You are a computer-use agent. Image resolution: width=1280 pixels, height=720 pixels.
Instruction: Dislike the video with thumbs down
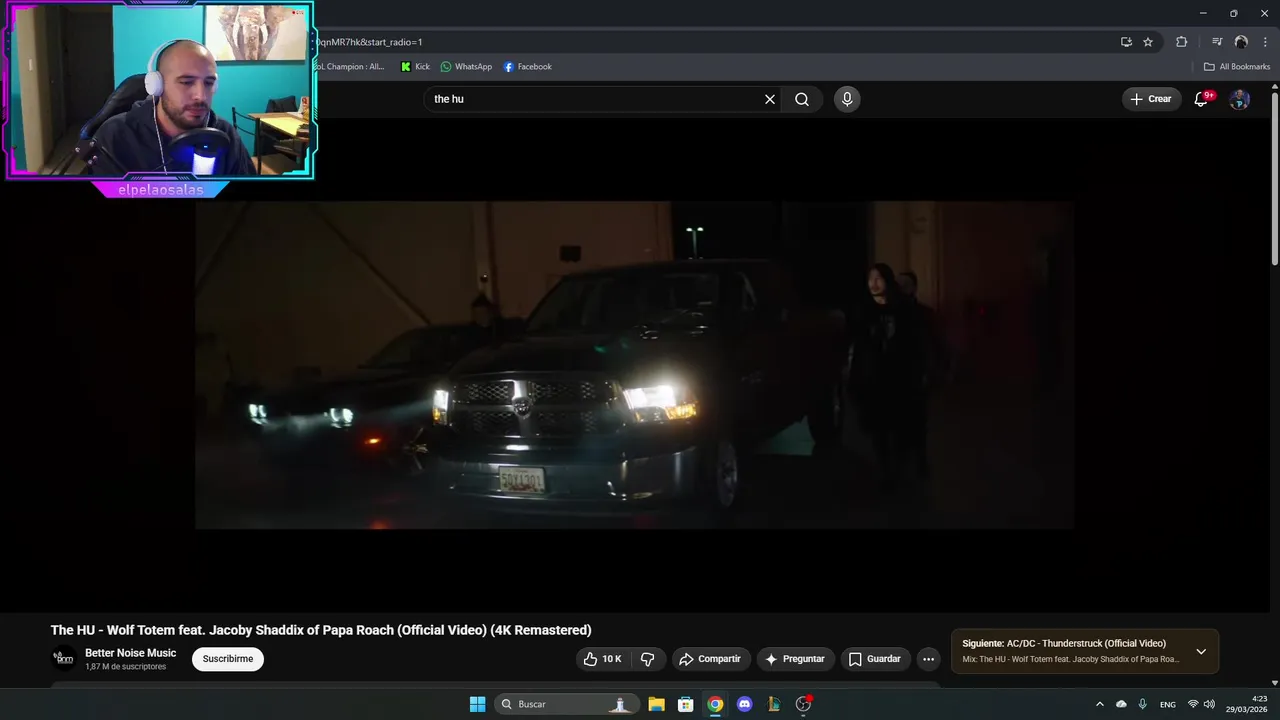pyautogui.click(x=647, y=659)
